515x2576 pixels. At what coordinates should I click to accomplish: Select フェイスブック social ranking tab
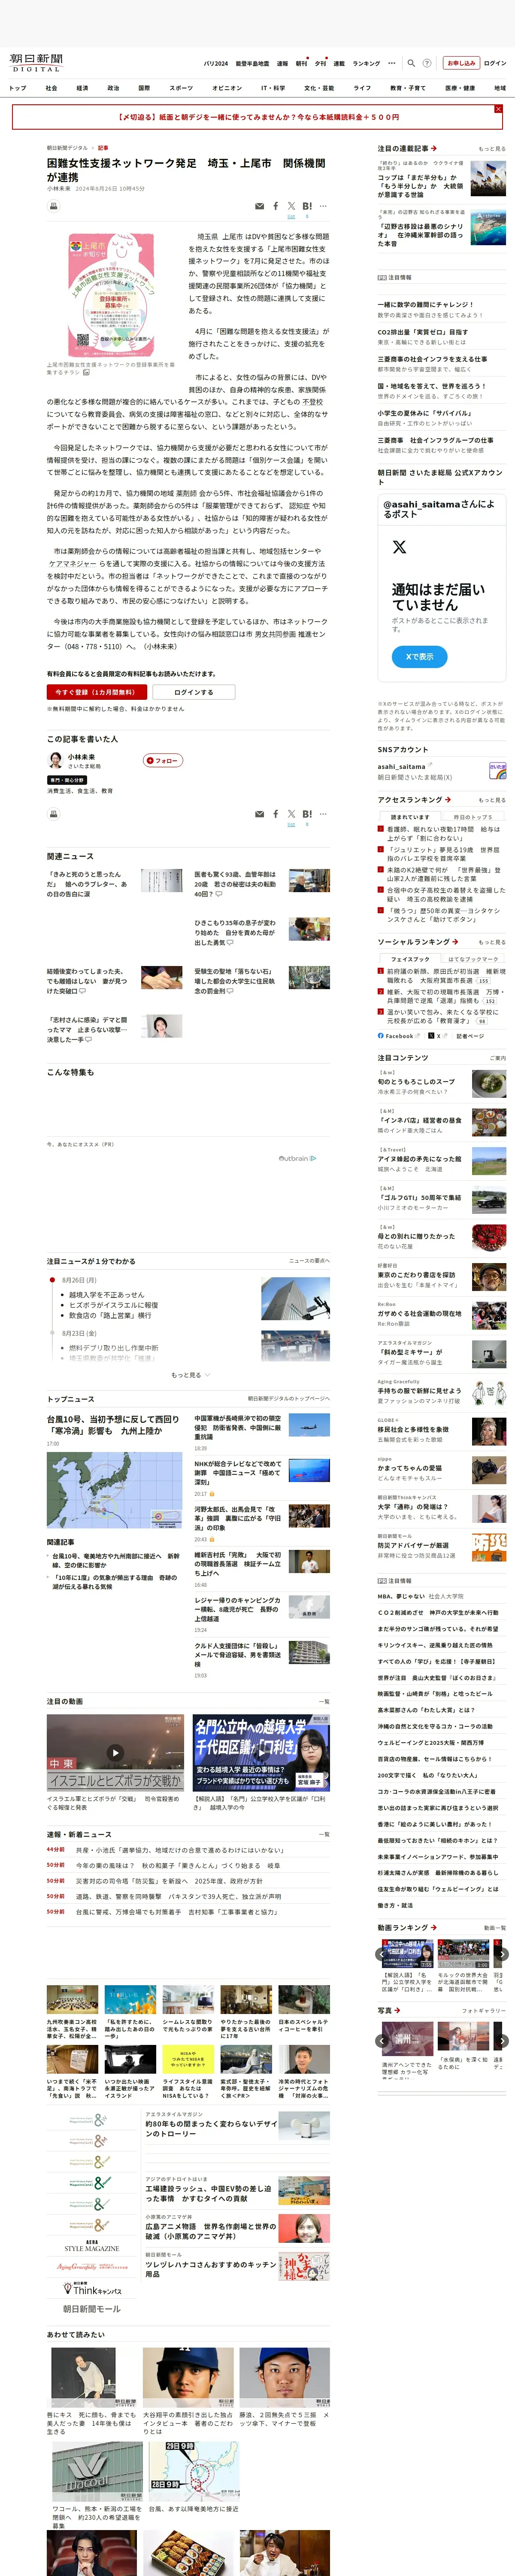(x=410, y=959)
